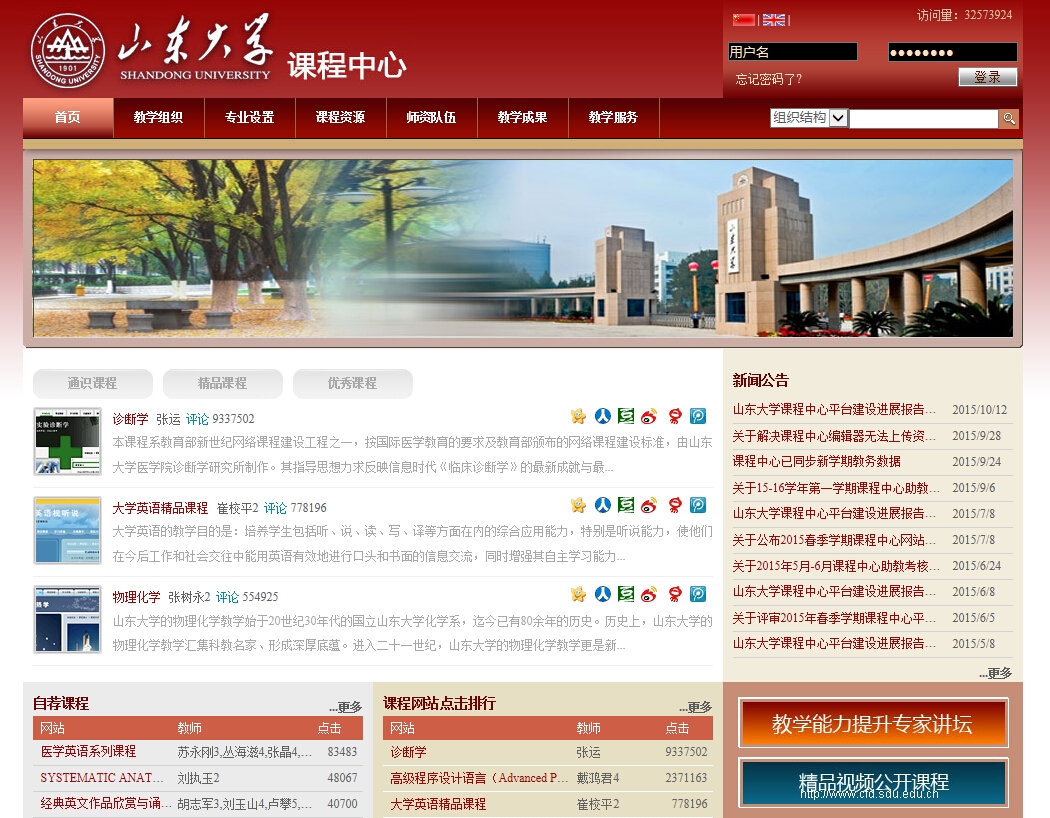
Task: Click the Shandong University emblem logo
Action: 67,48
